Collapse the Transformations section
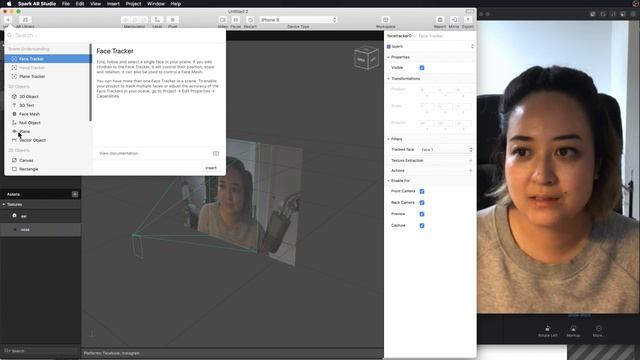 [x=388, y=78]
